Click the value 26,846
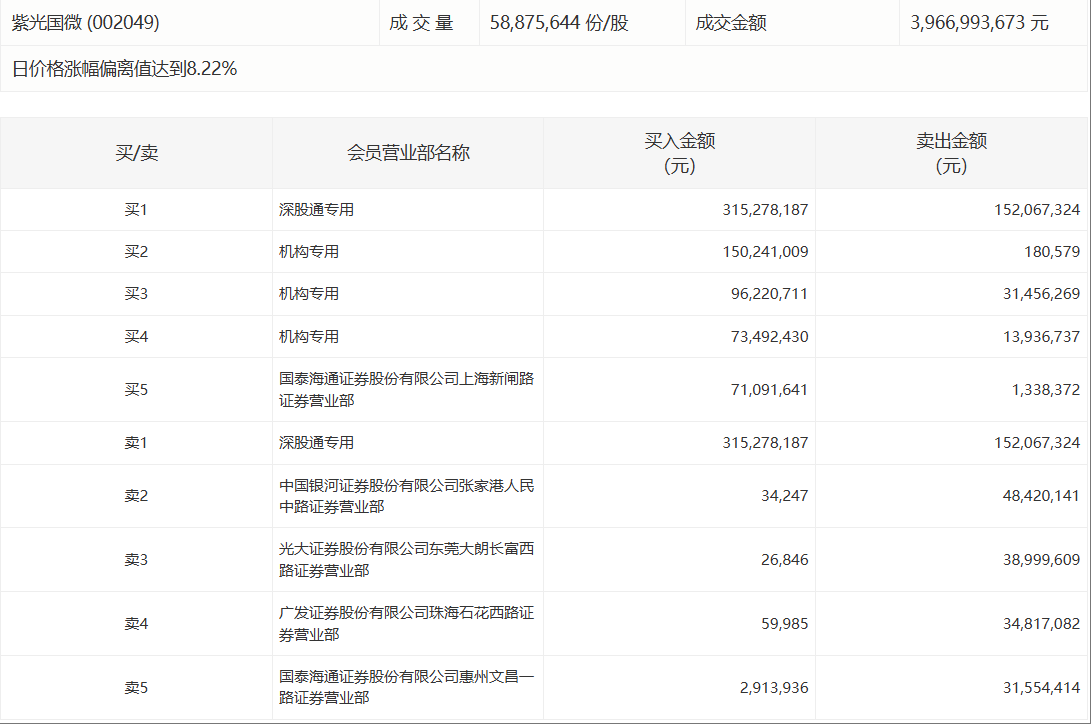 785,560
